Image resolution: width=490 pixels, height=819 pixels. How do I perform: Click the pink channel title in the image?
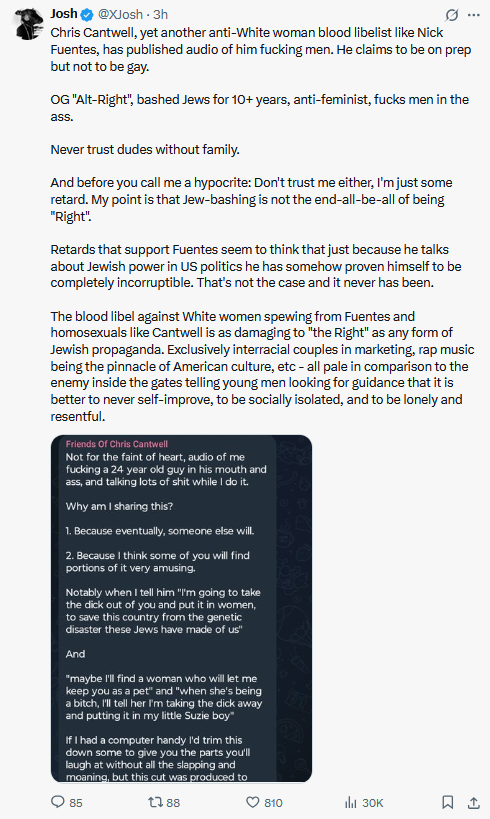click(116, 444)
